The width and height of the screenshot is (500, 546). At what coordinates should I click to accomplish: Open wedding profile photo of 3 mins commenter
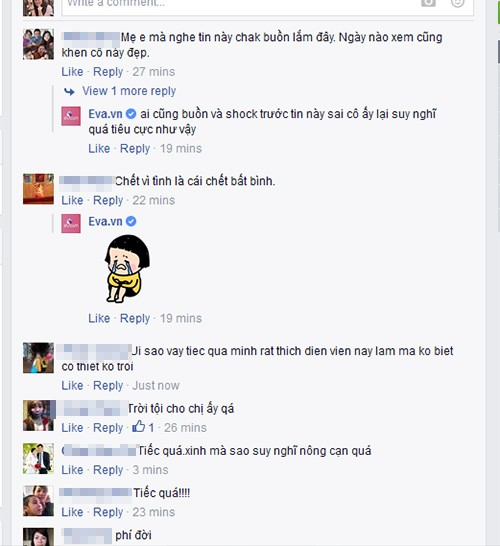(38, 458)
